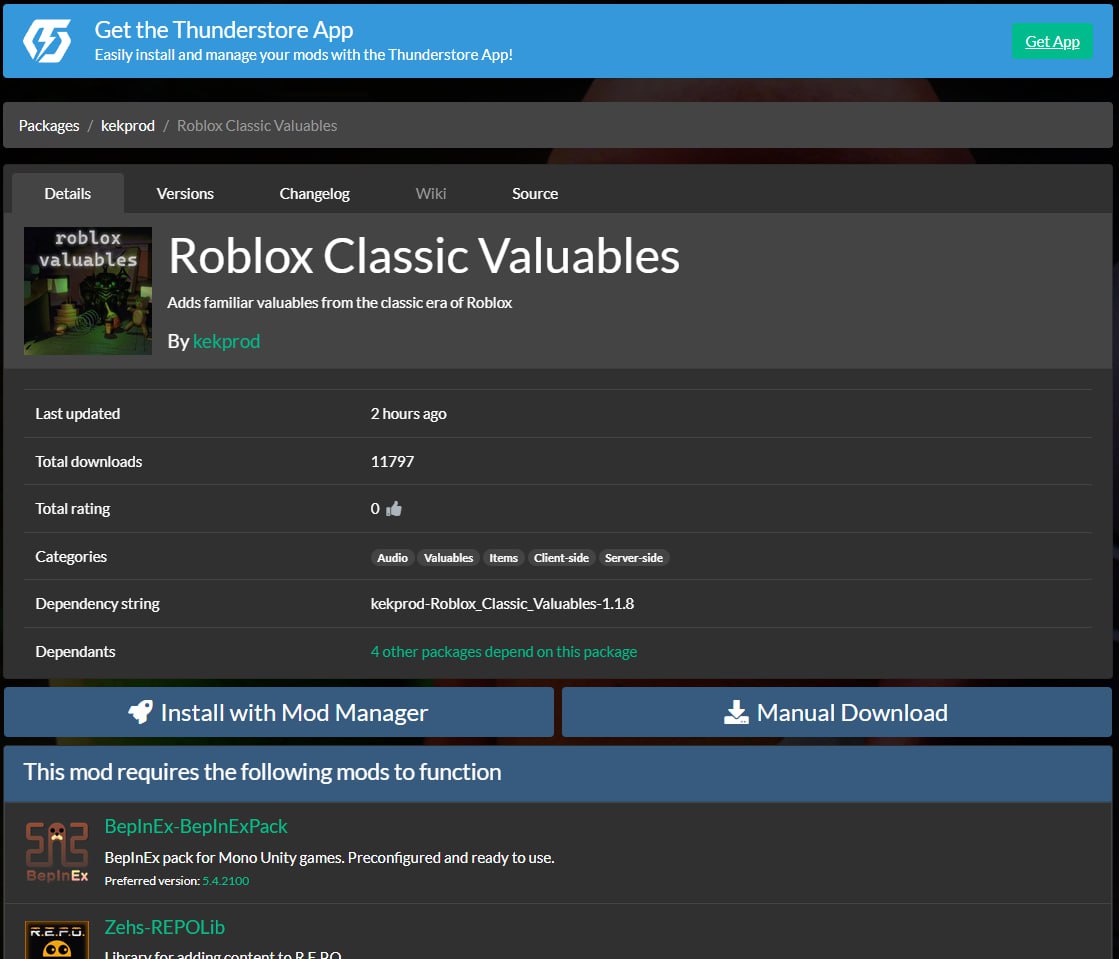Open the Changelog tab
The image size is (1119, 959).
[315, 193]
